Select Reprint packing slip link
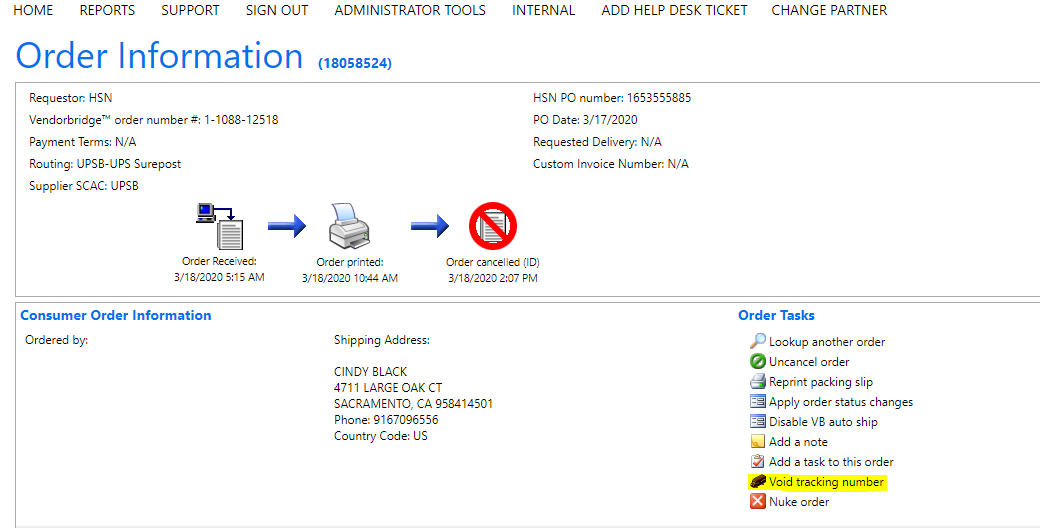 click(820, 381)
